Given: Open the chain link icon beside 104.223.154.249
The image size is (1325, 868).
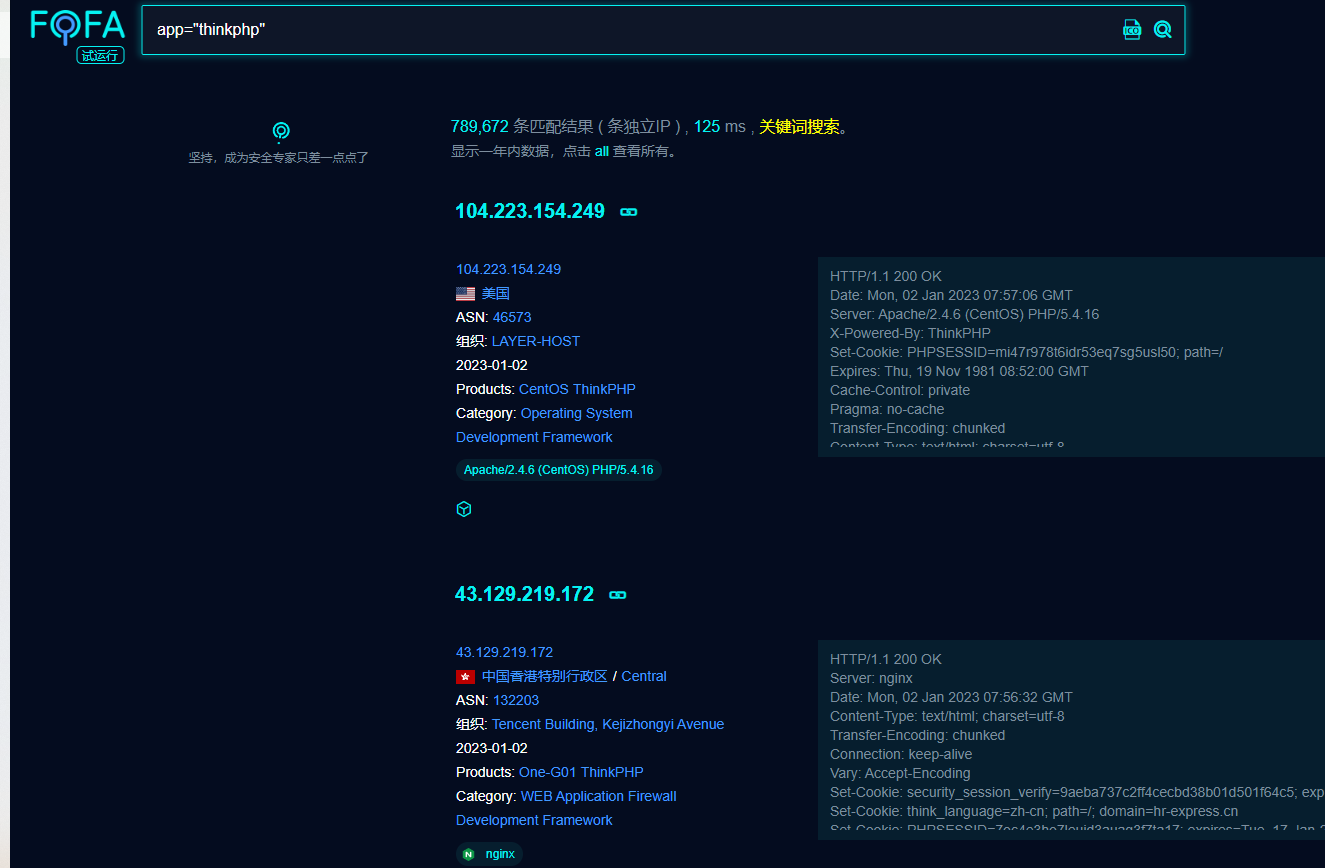Looking at the screenshot, I should [x=629, y=212].
